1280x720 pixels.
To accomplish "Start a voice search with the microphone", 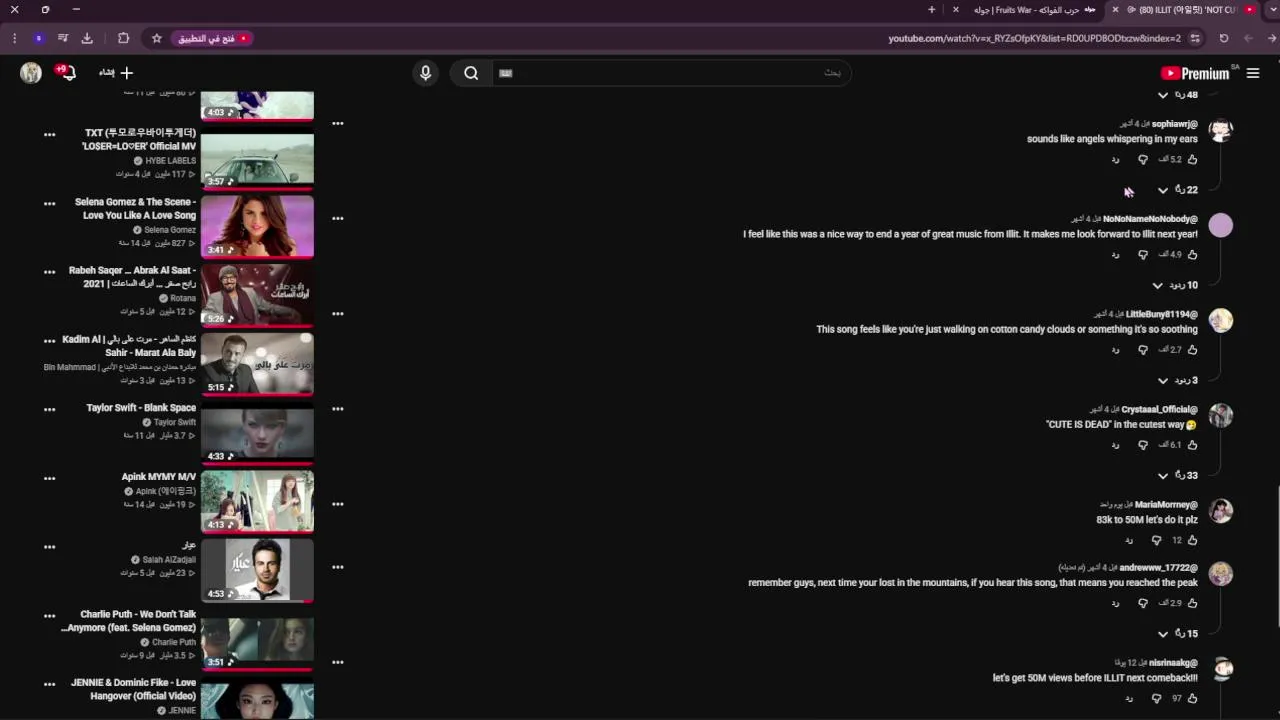I will click(x=425, y=73).
